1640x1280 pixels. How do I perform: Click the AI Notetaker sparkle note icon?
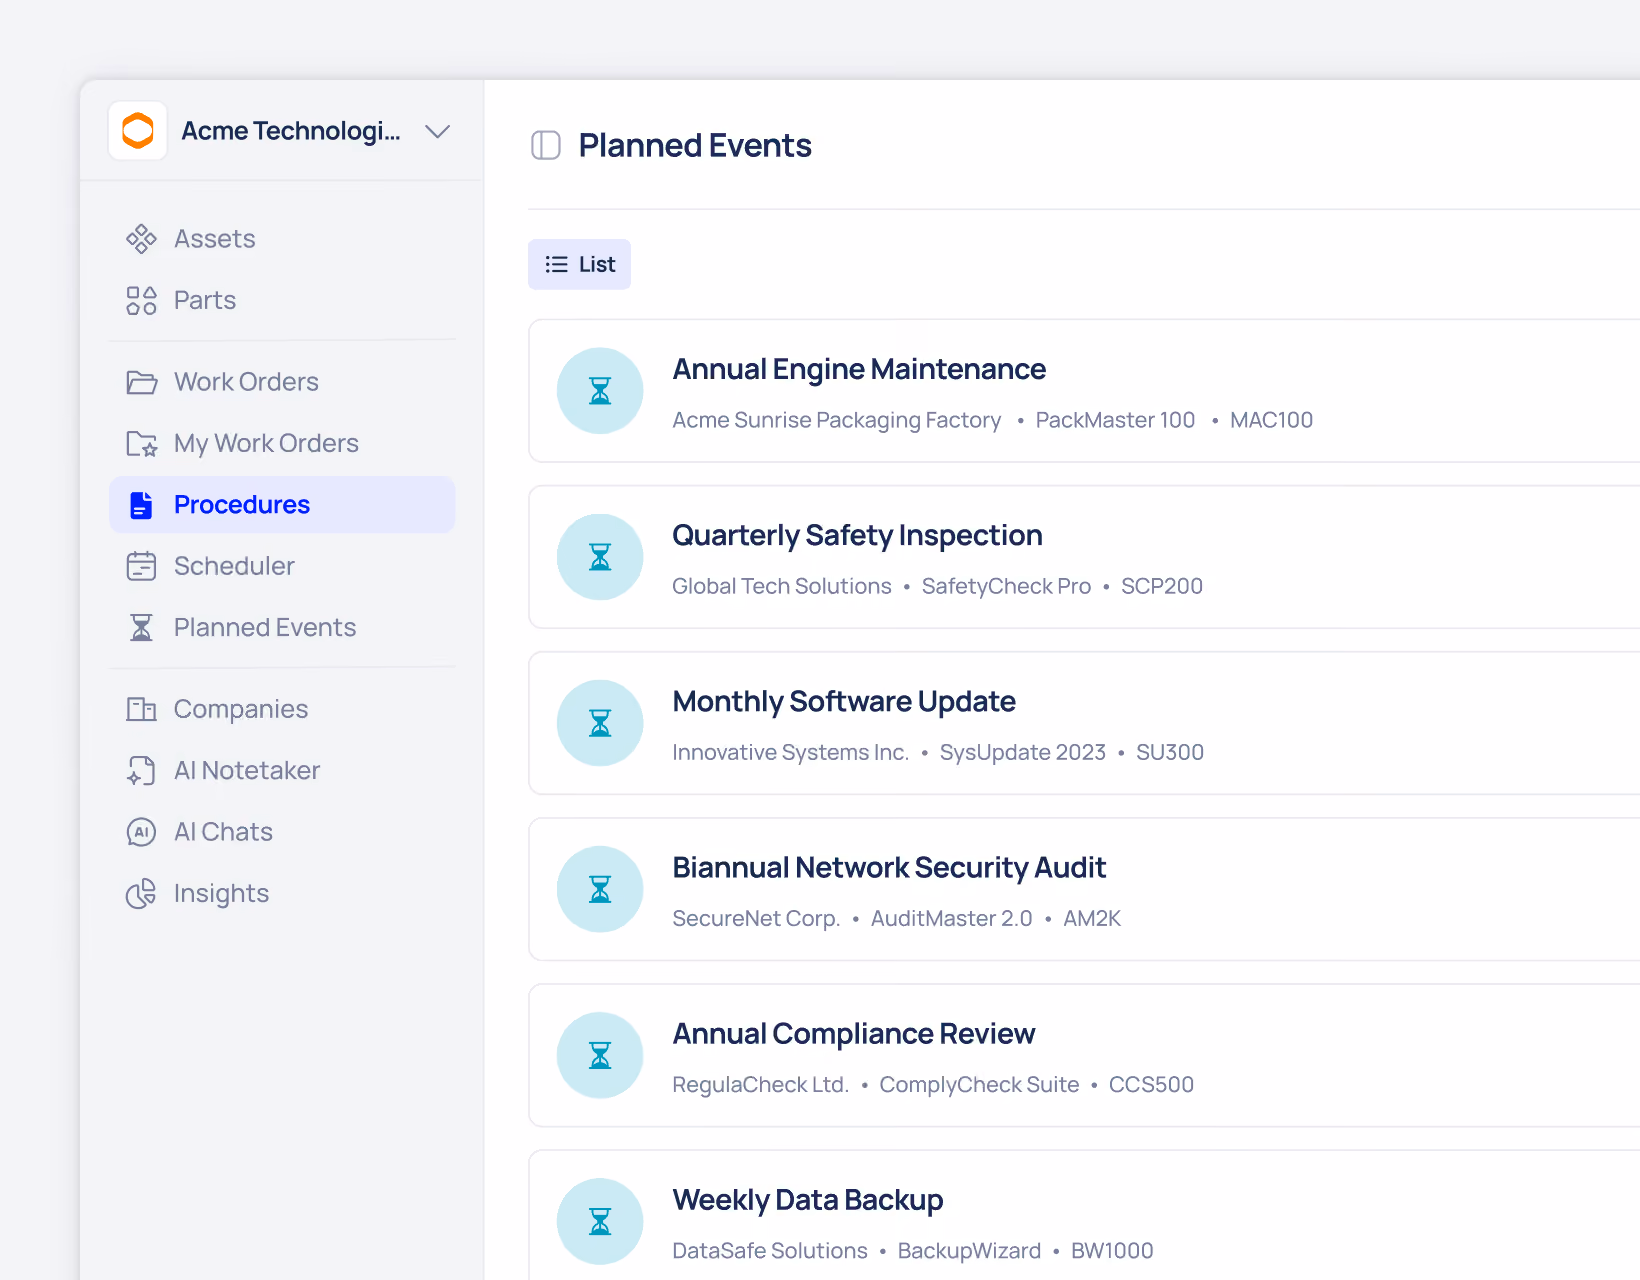click(141, 770)
